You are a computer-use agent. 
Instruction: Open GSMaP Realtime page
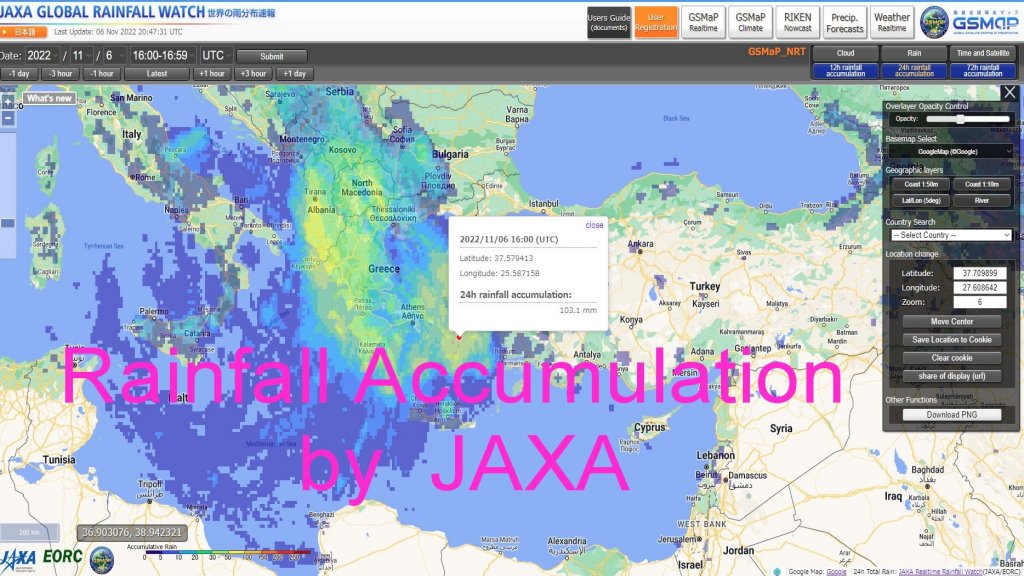click(x=703, y=22)
